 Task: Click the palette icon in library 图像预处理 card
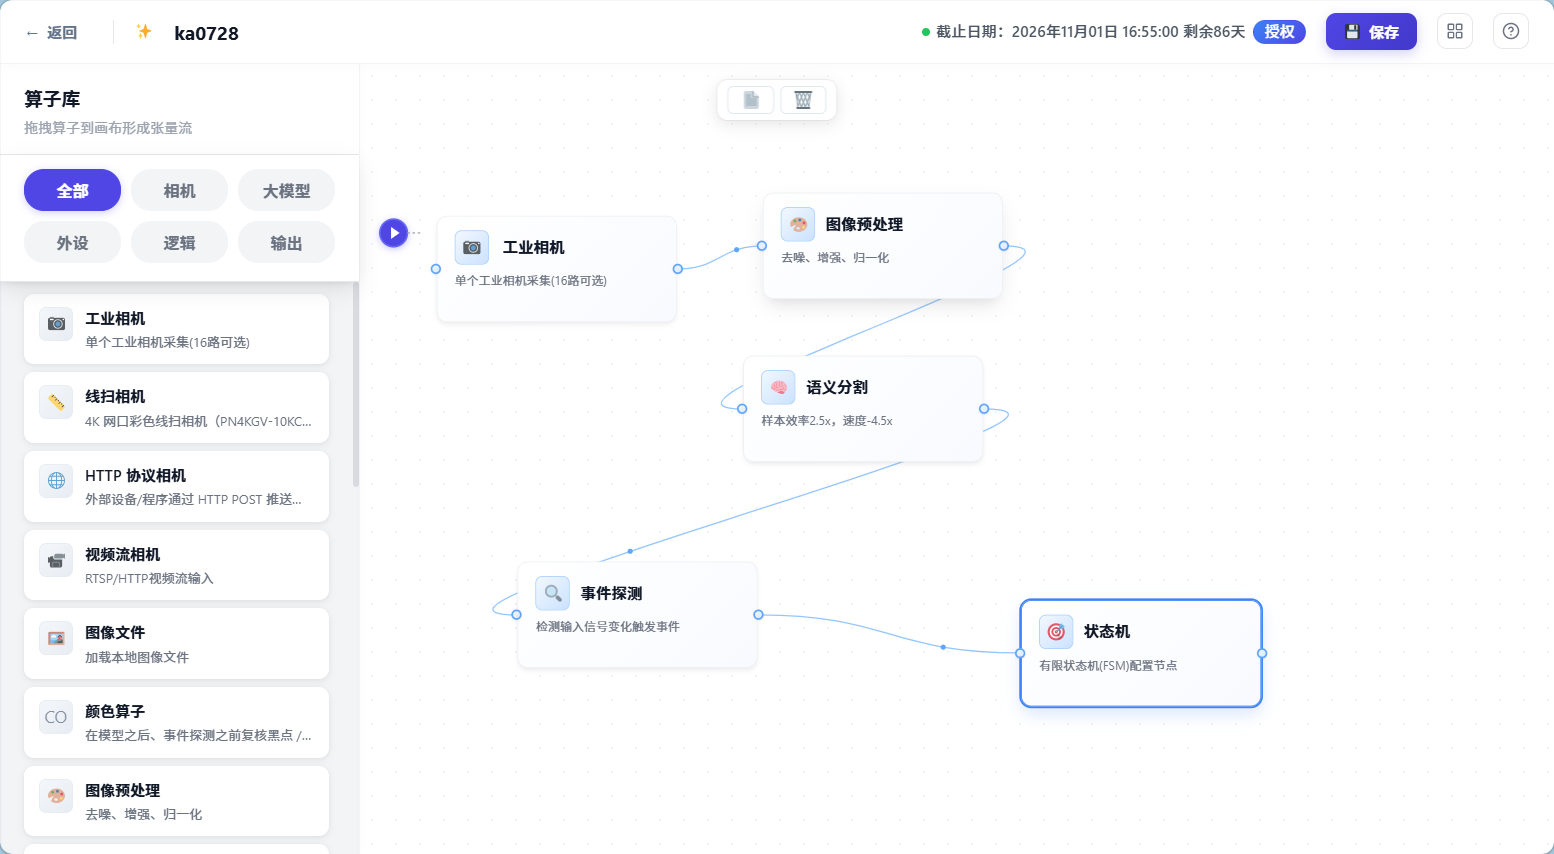coord(56,796)
